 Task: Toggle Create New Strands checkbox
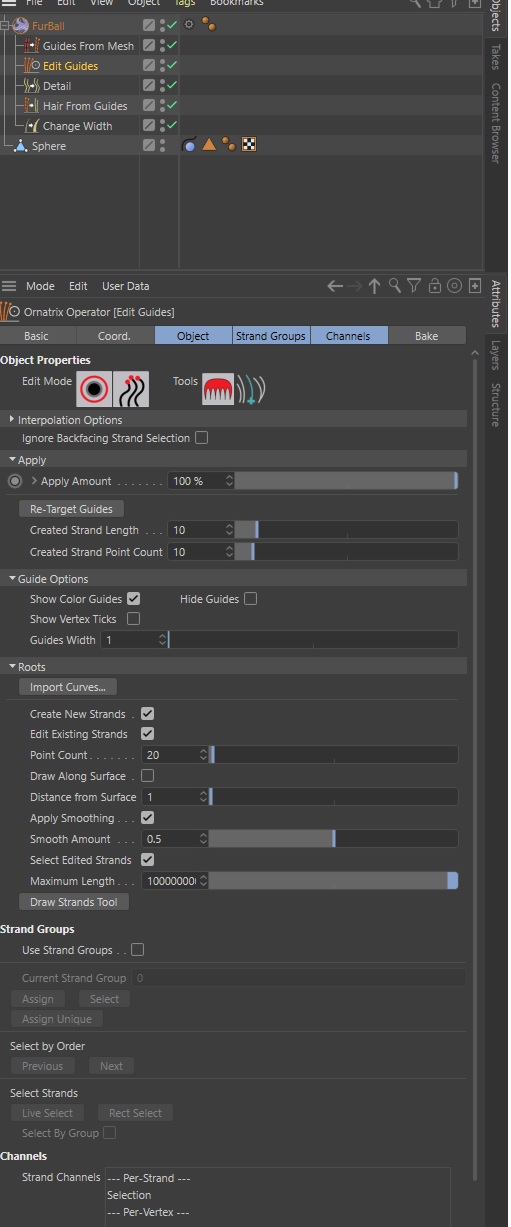pos(148,714)
